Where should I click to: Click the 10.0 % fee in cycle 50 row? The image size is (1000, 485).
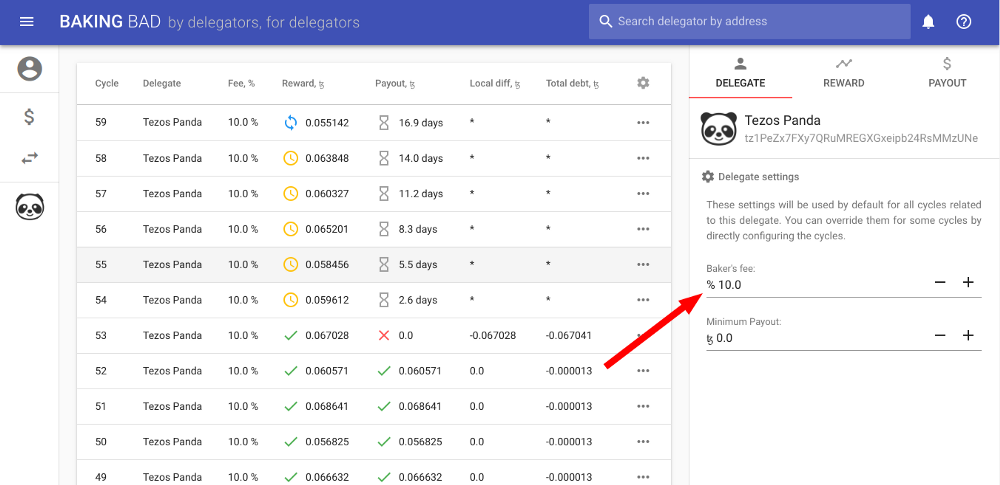243,442
